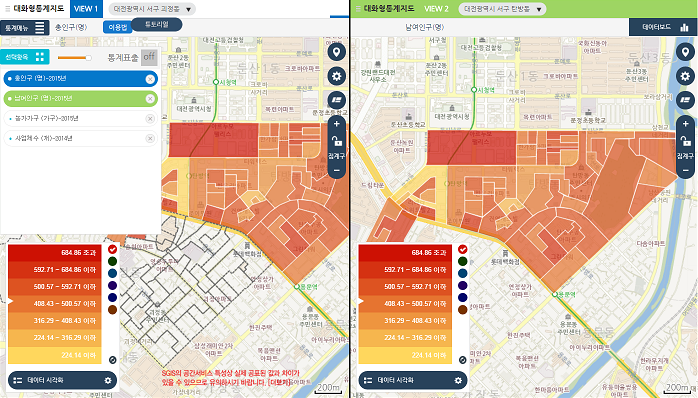Image resolution: width=698 pixels, height=398 pixels.
Task: Reset legend colors icon in VIEW 1 legend
Action: (x=112, y=360)
